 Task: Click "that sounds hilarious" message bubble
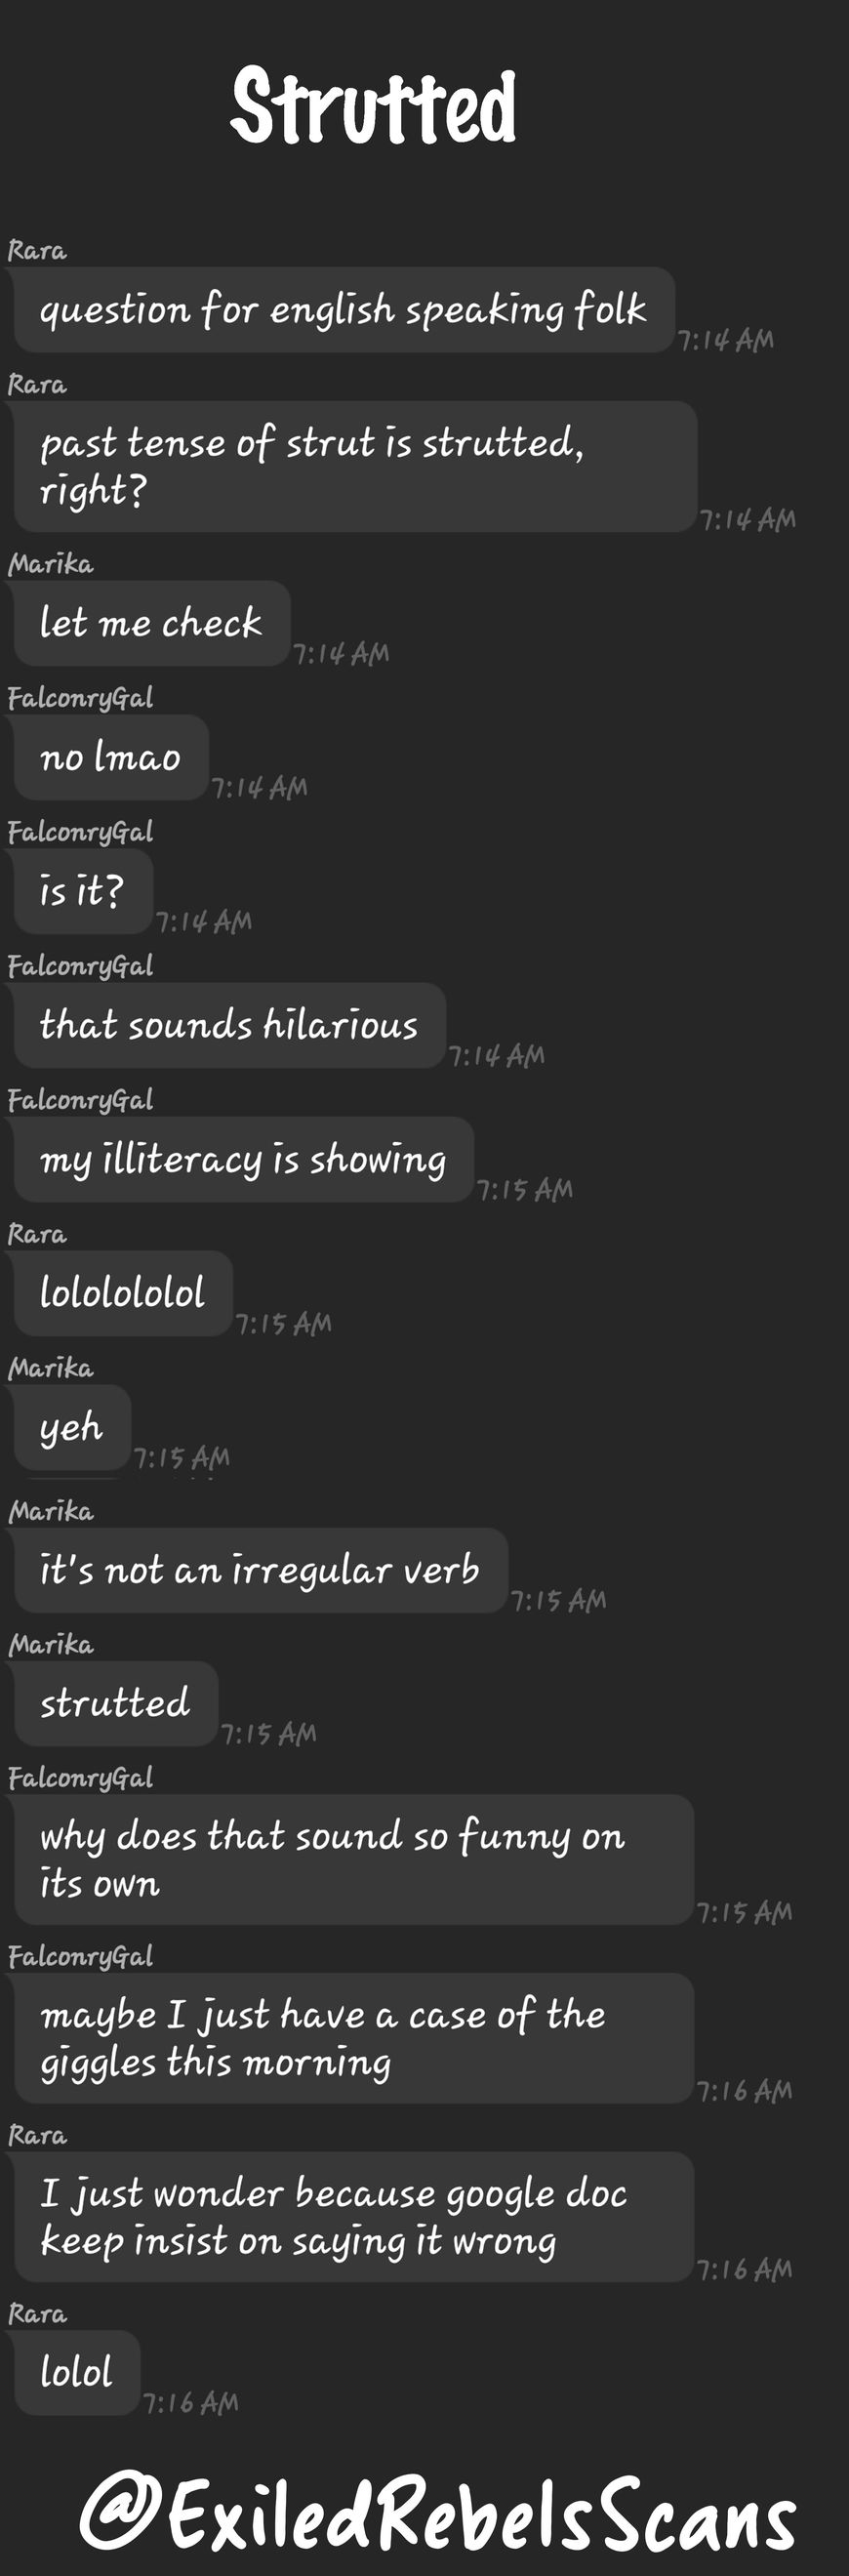point(229,1025)
